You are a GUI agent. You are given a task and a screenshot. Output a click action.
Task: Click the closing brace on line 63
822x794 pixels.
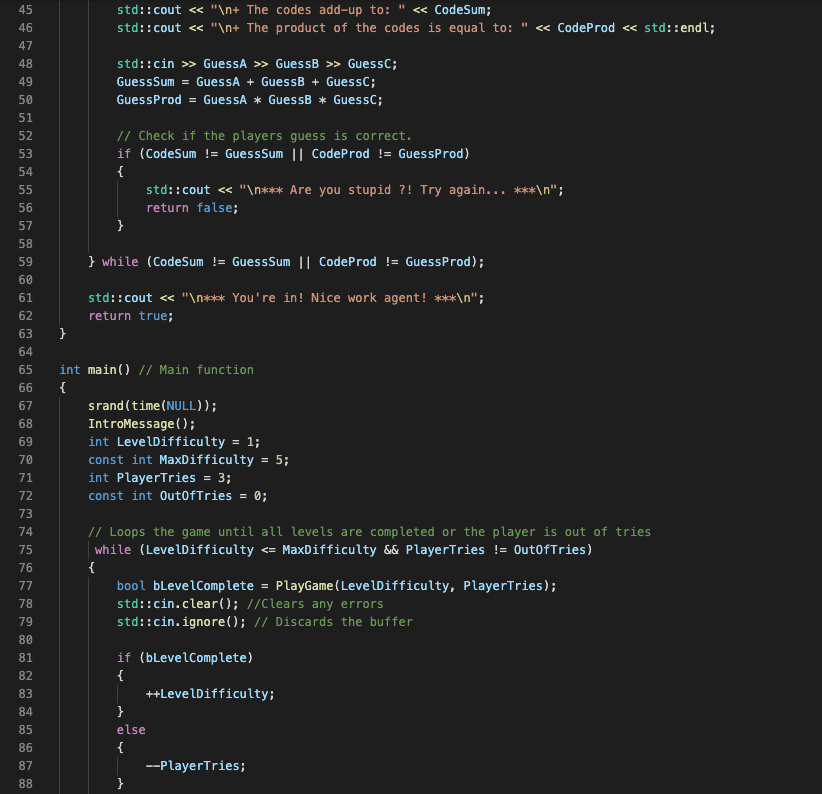point(62,334)
